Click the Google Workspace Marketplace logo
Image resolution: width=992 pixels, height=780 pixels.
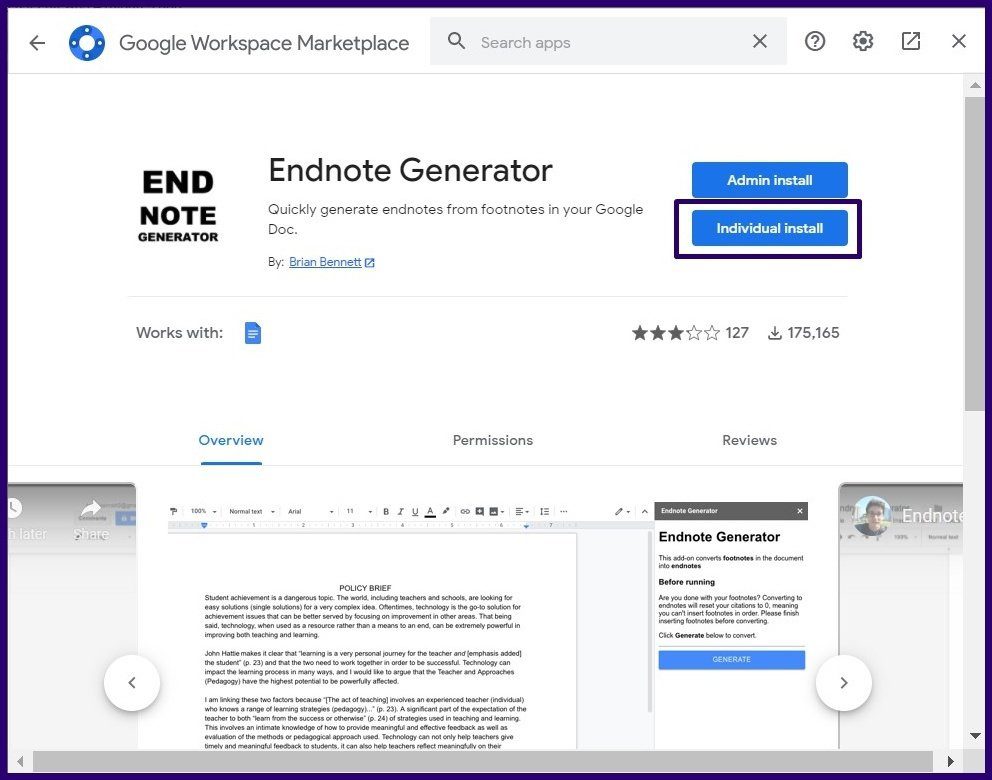click(87, 42)
